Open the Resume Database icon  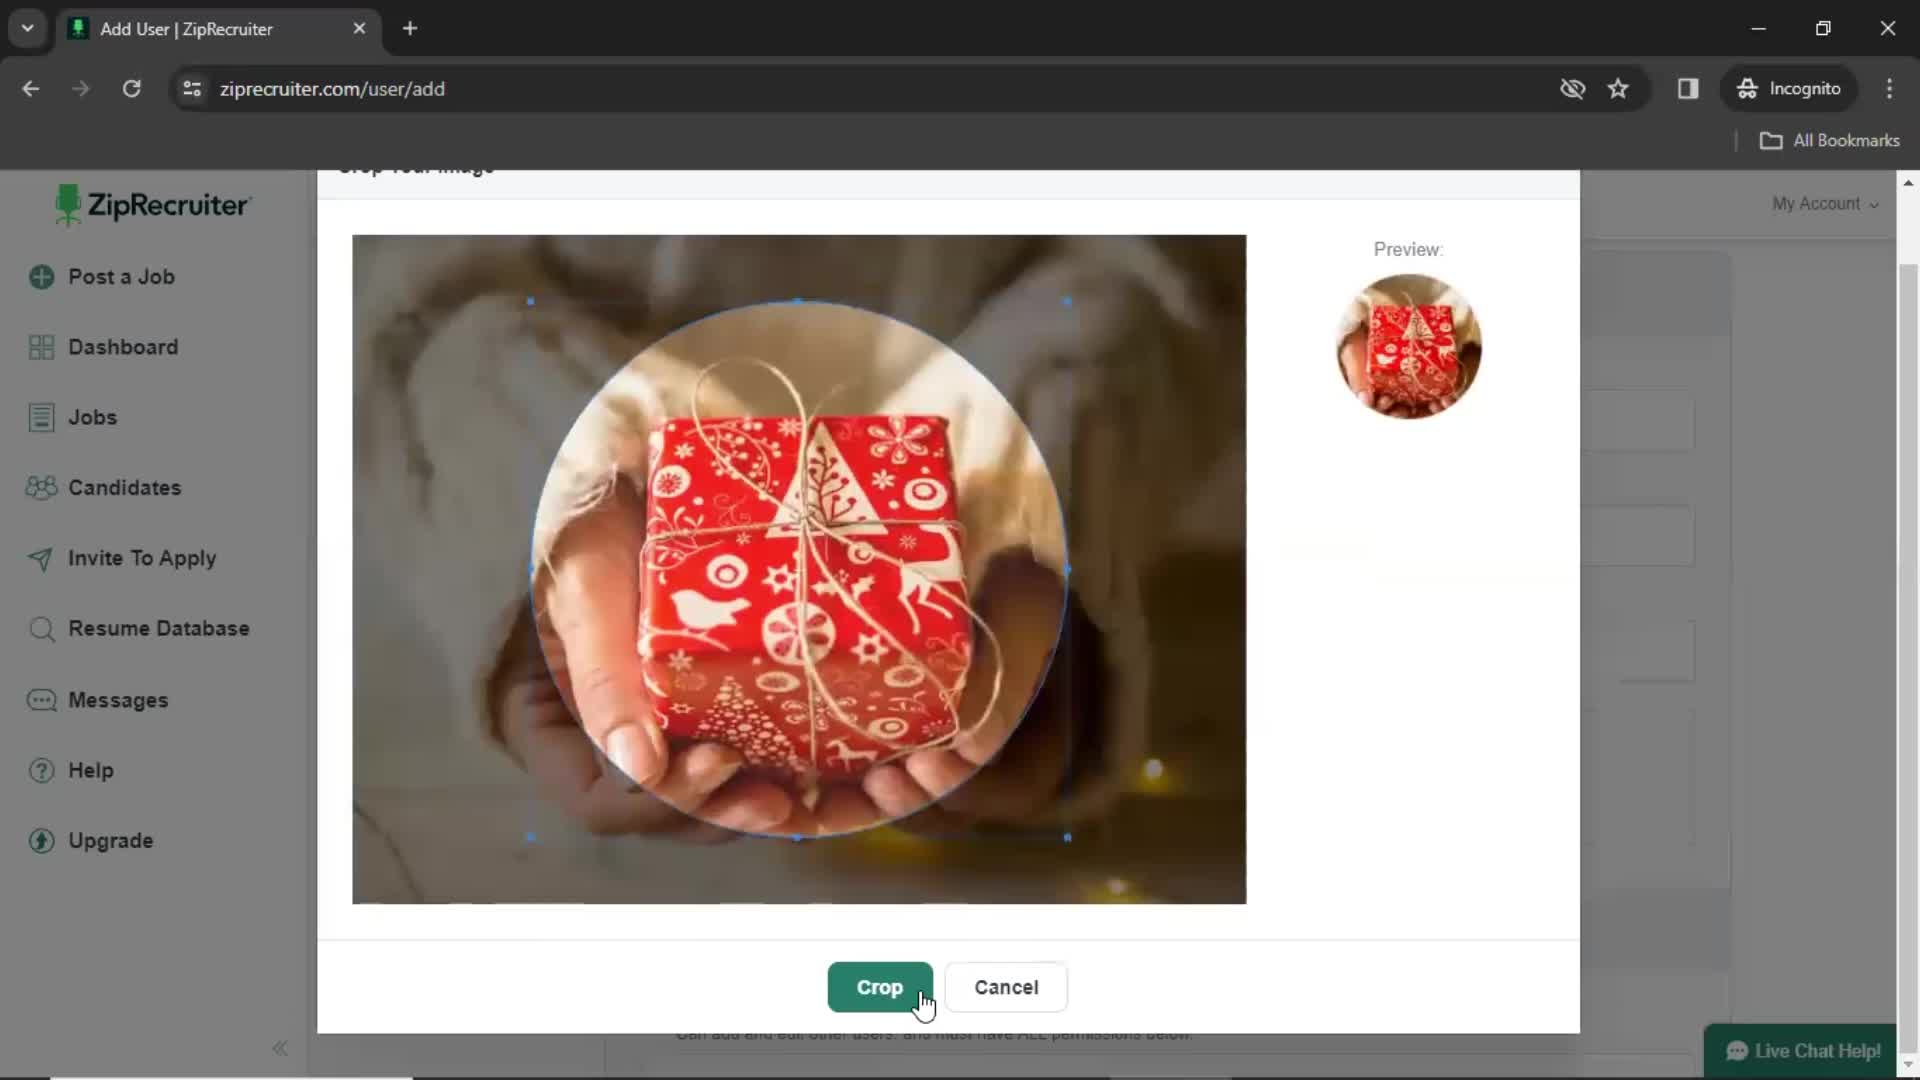(42, 629)
